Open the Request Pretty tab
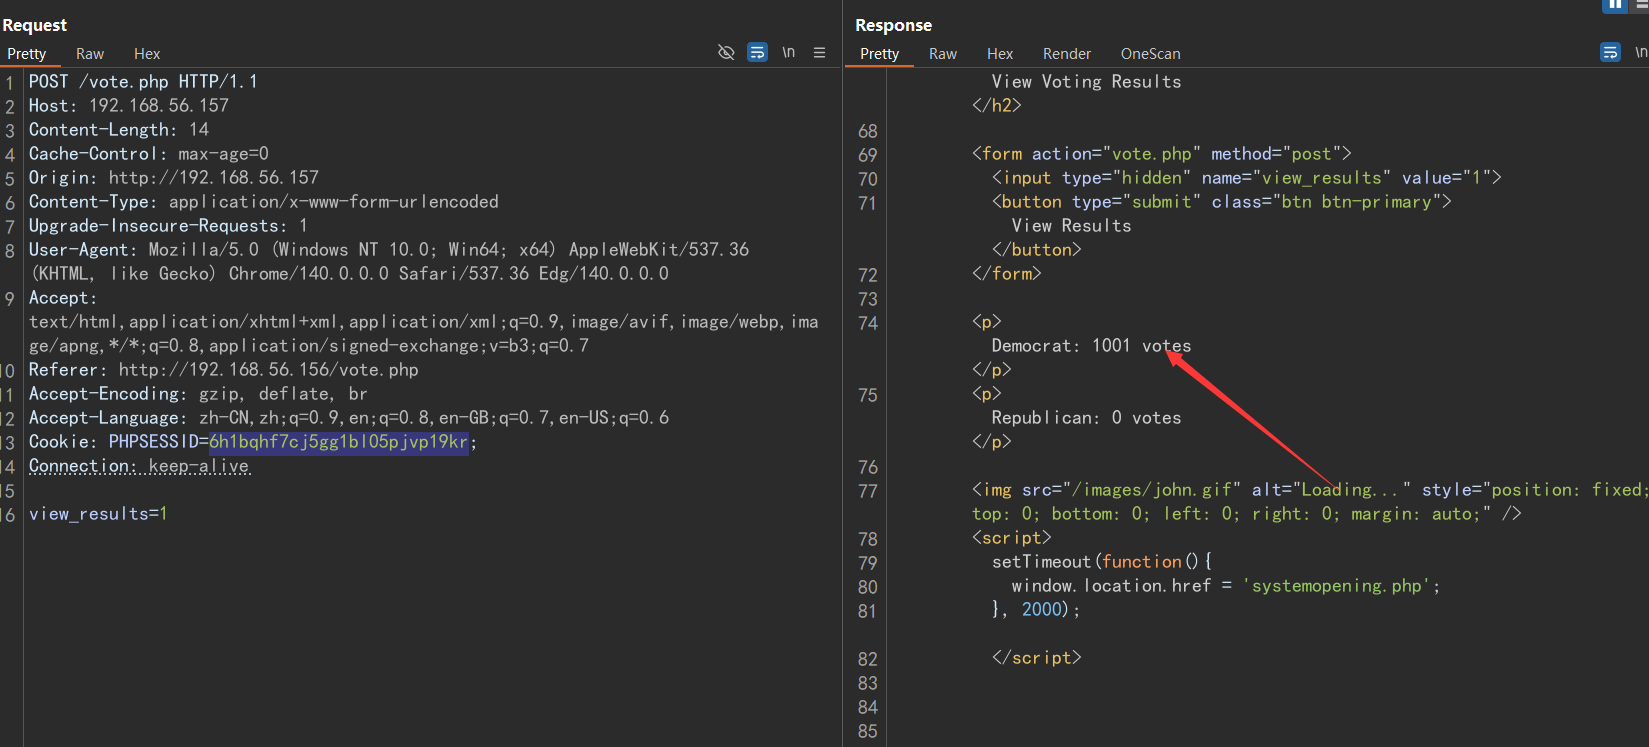Screen dimensions: 1649x747 [x=27, y=54]
